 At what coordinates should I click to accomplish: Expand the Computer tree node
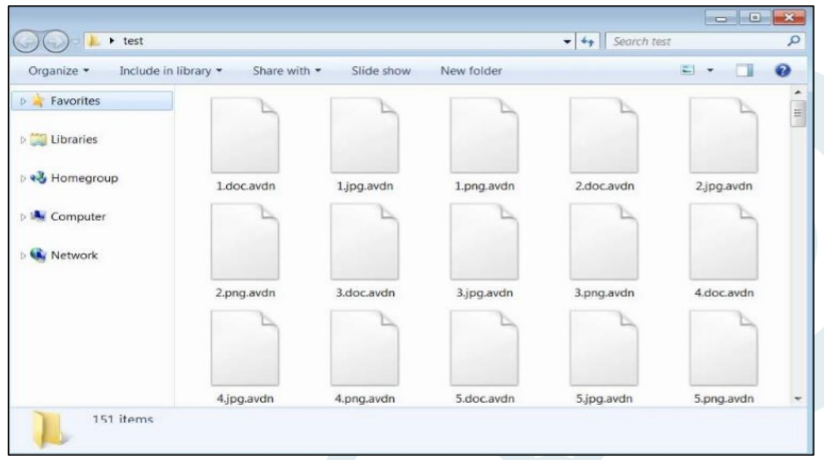23,217
